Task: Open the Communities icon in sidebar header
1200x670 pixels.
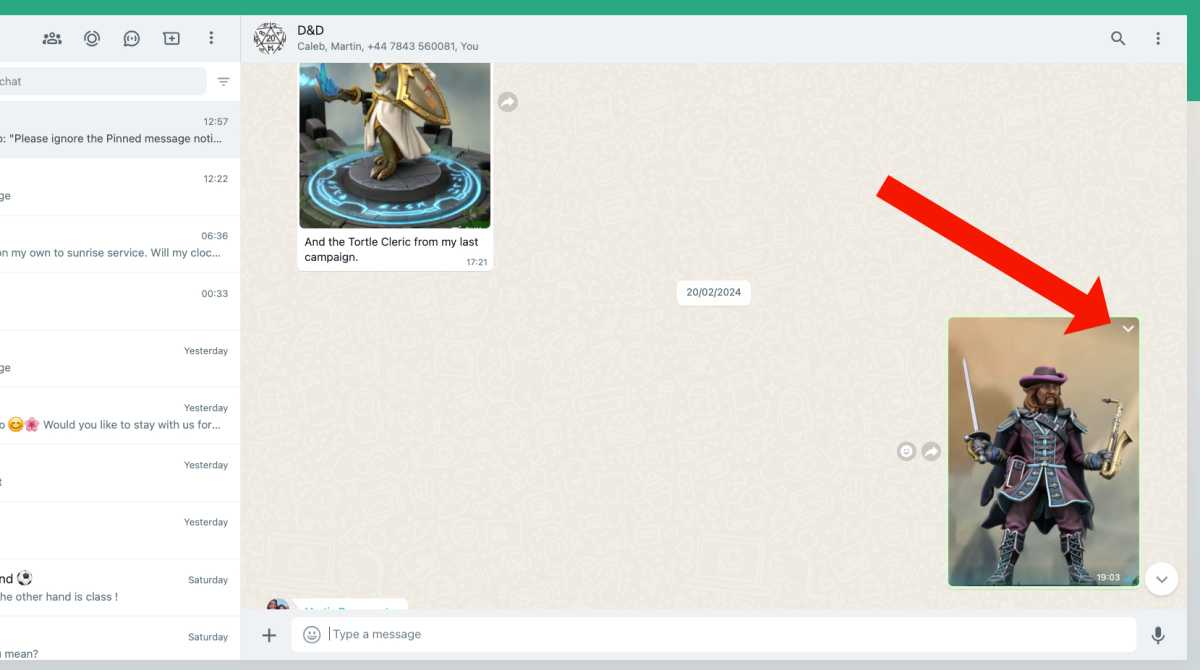Action: [x=52, y=38]
